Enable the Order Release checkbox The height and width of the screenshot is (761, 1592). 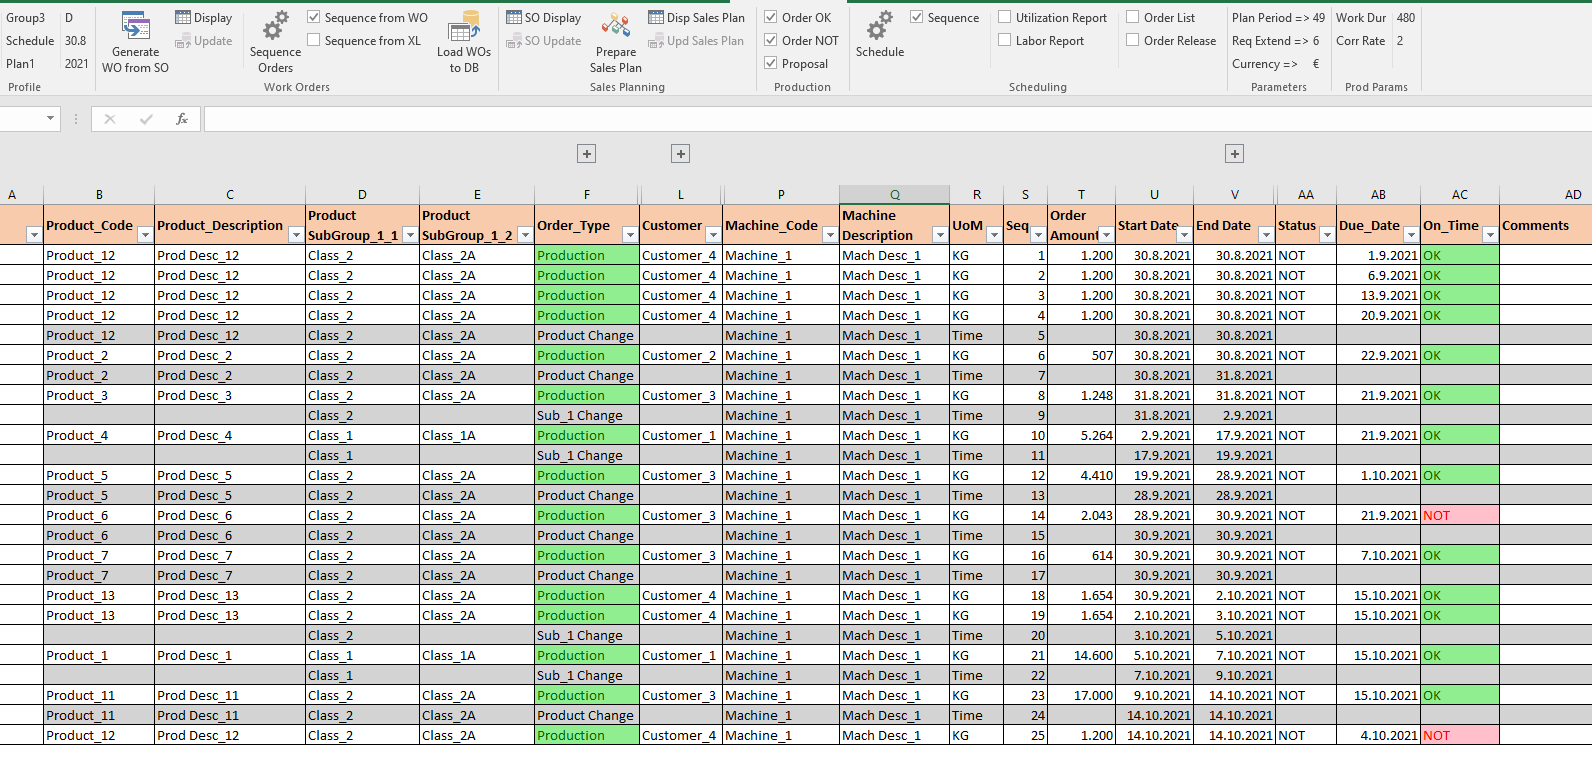[1133, 40]
